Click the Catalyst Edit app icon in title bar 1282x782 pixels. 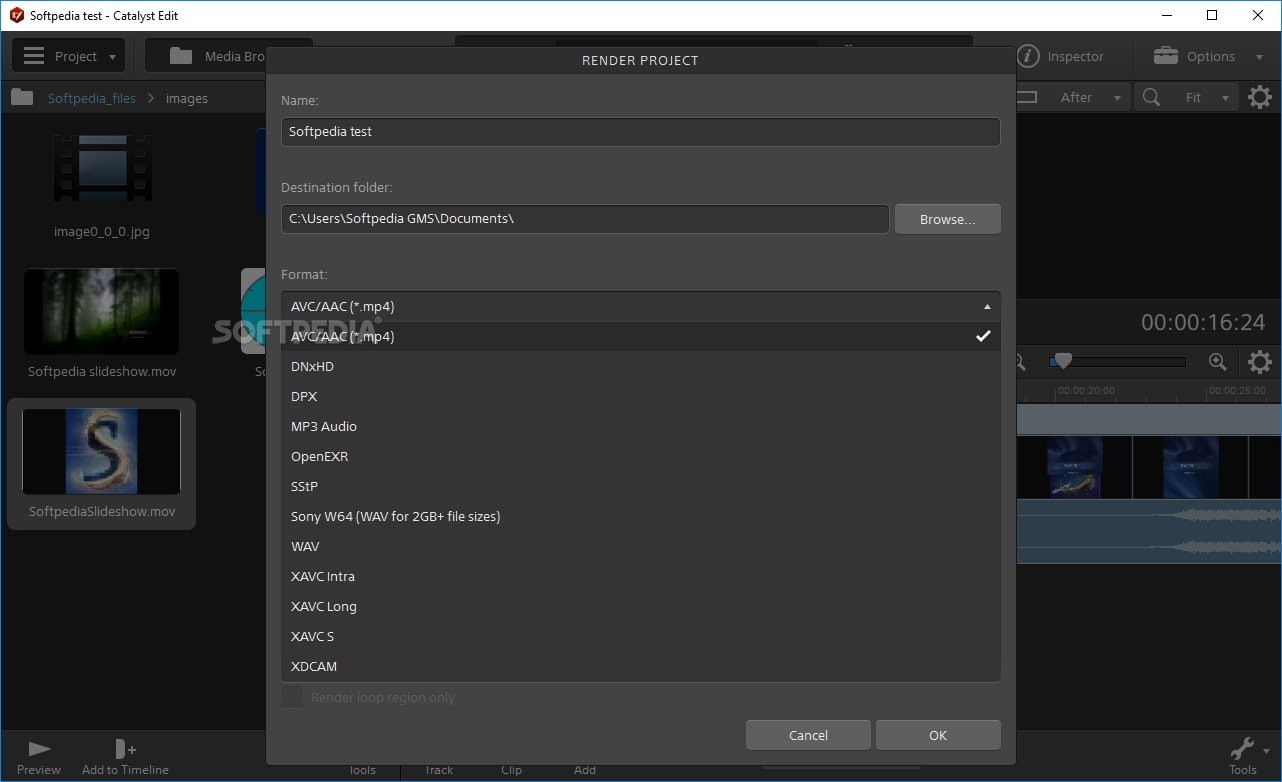pyautogui.click(x=15, y=15)
